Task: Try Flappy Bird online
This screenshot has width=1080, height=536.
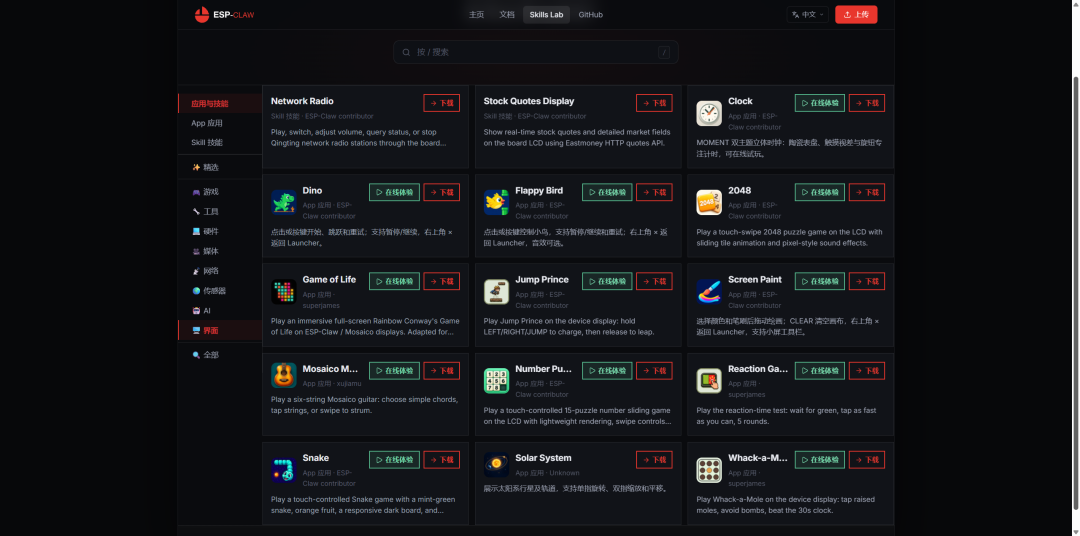Action: point(607,192)
